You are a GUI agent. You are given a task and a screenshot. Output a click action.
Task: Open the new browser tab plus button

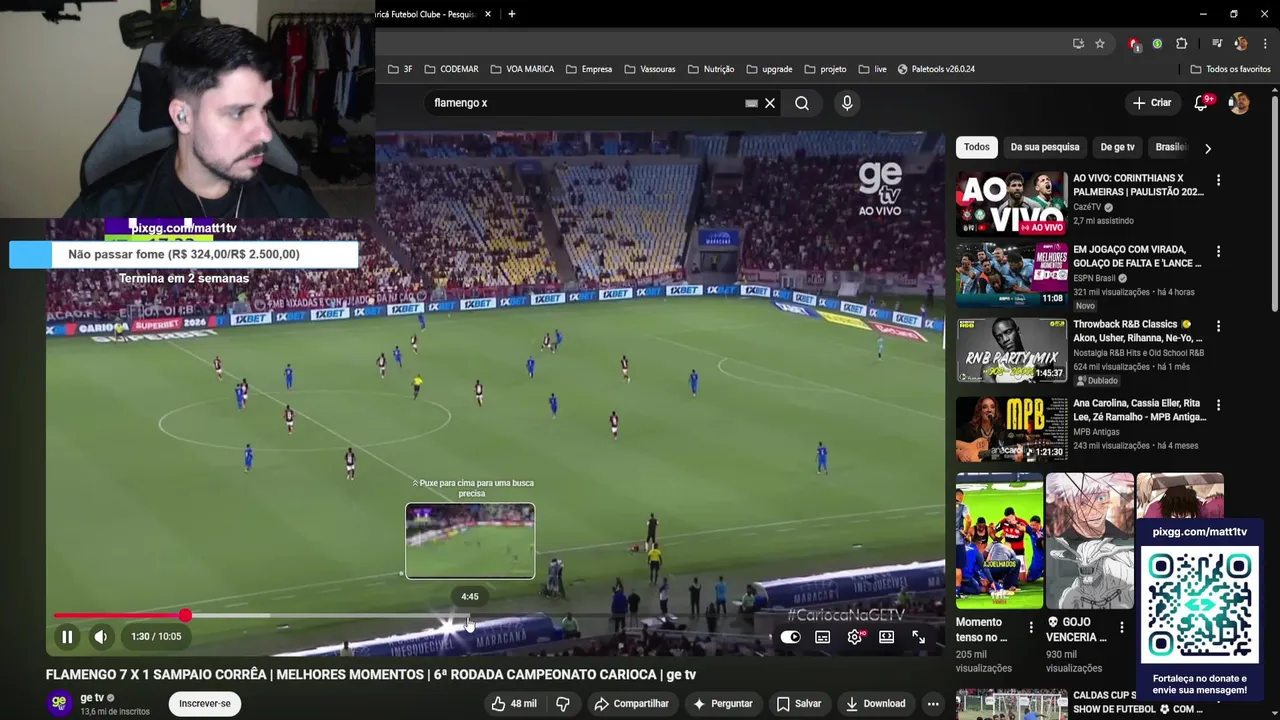pyautogui.click(x=512, y=14)
